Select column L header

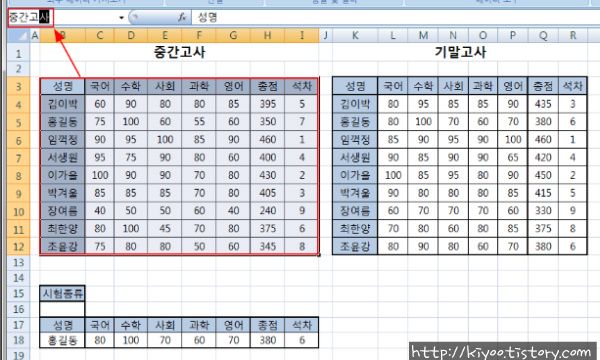pos(393,36)
